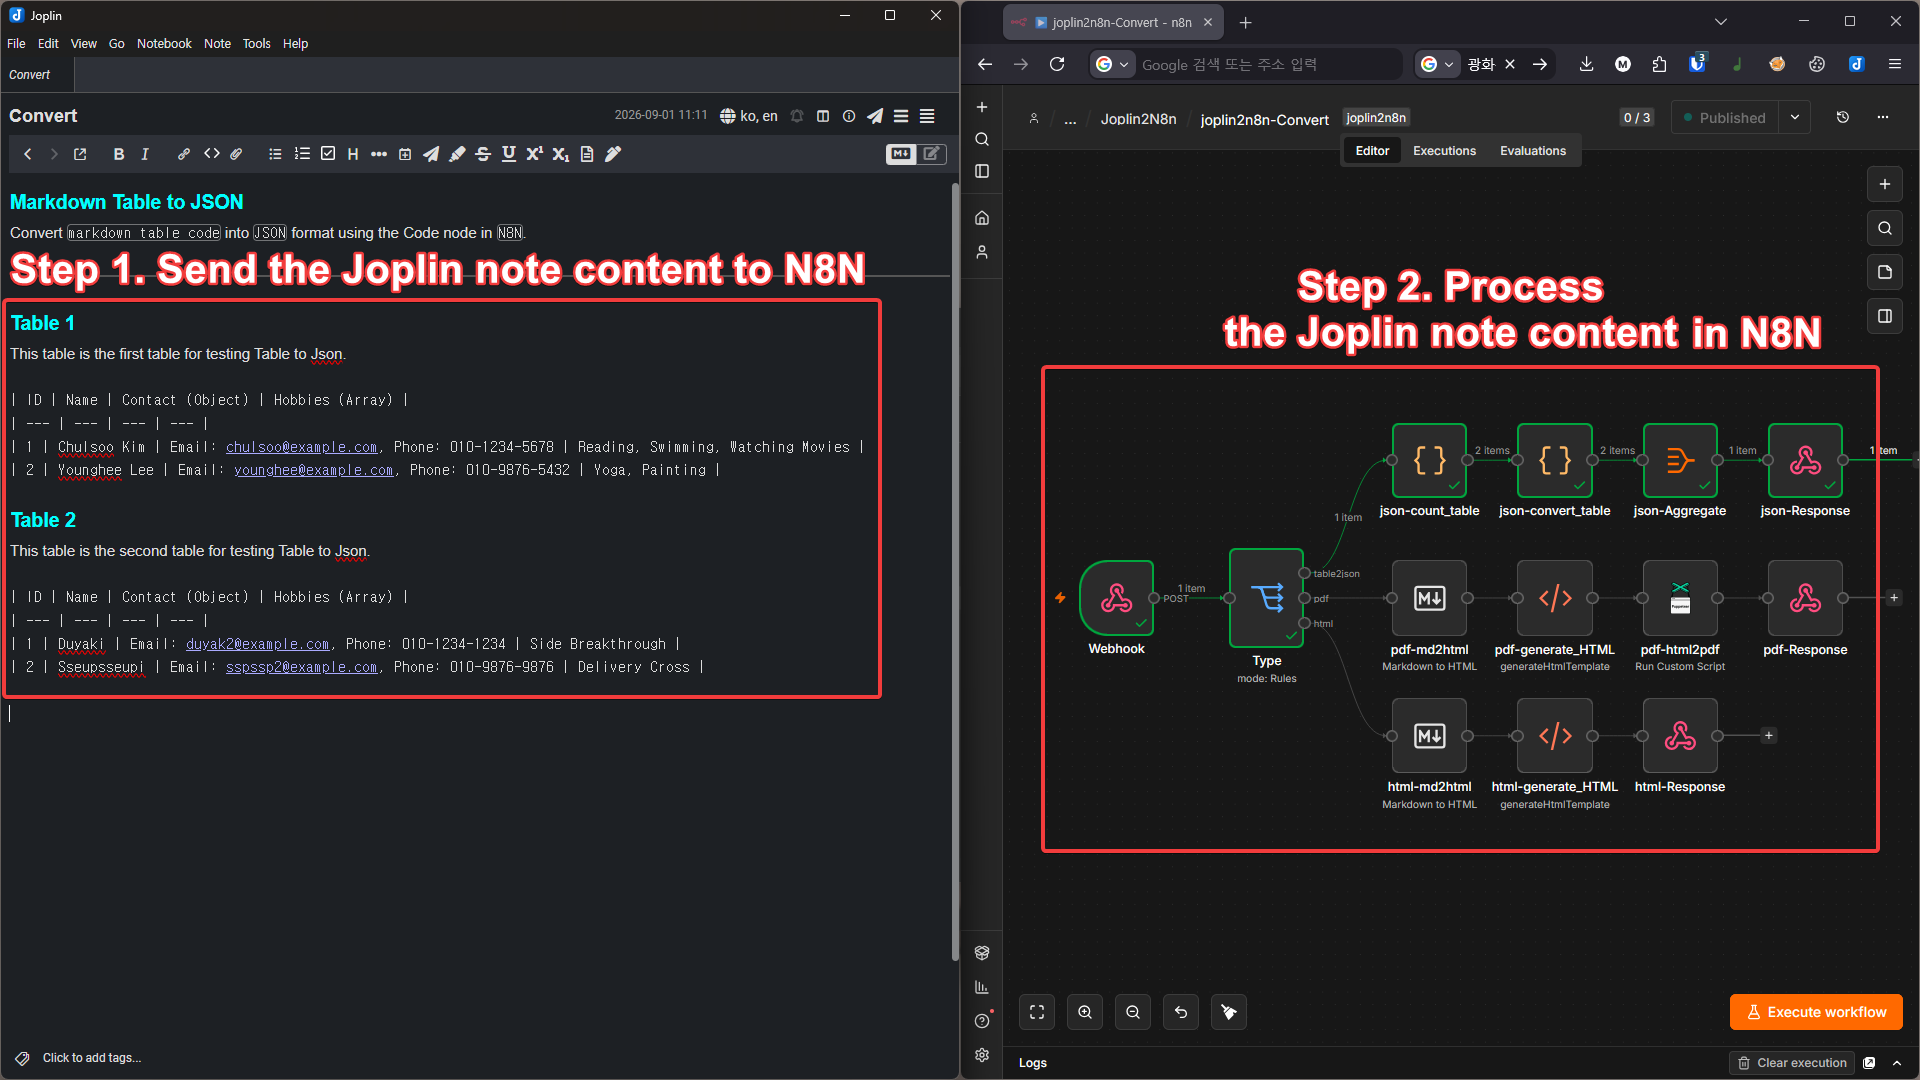Add sticky note on n8n canvas
Screen dimensions: 1920x1080
click(x=1885, y=272)
